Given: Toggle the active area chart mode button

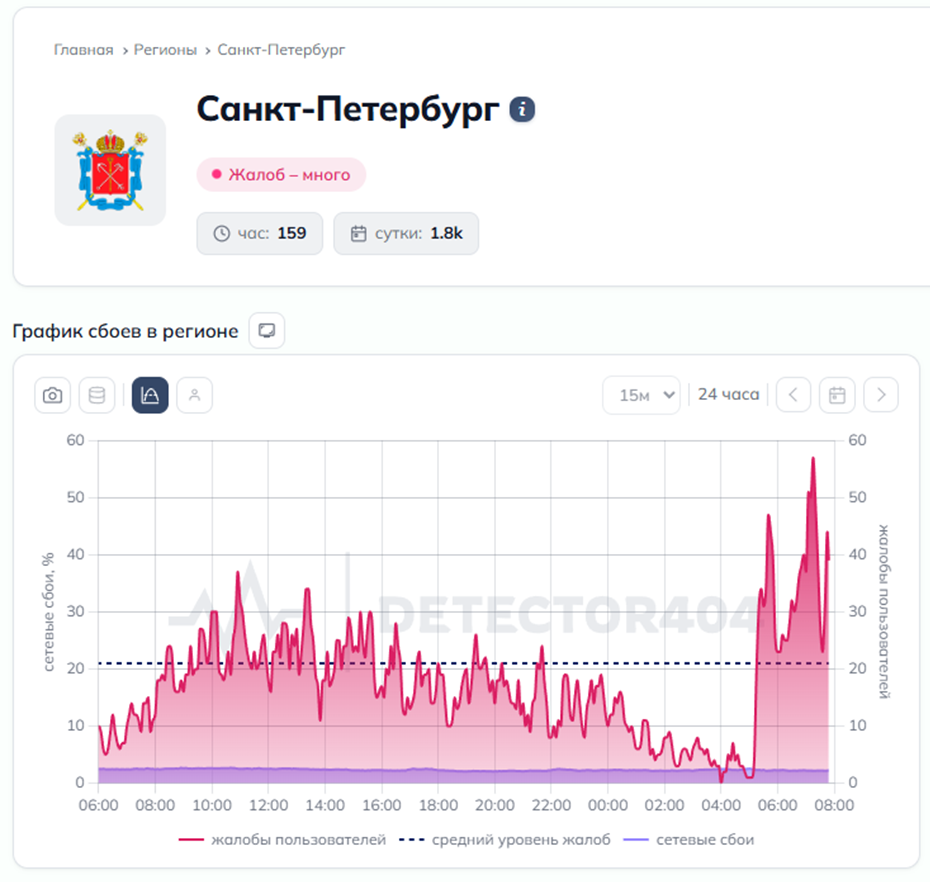Looking at the screenshot, I should point(150,395).
